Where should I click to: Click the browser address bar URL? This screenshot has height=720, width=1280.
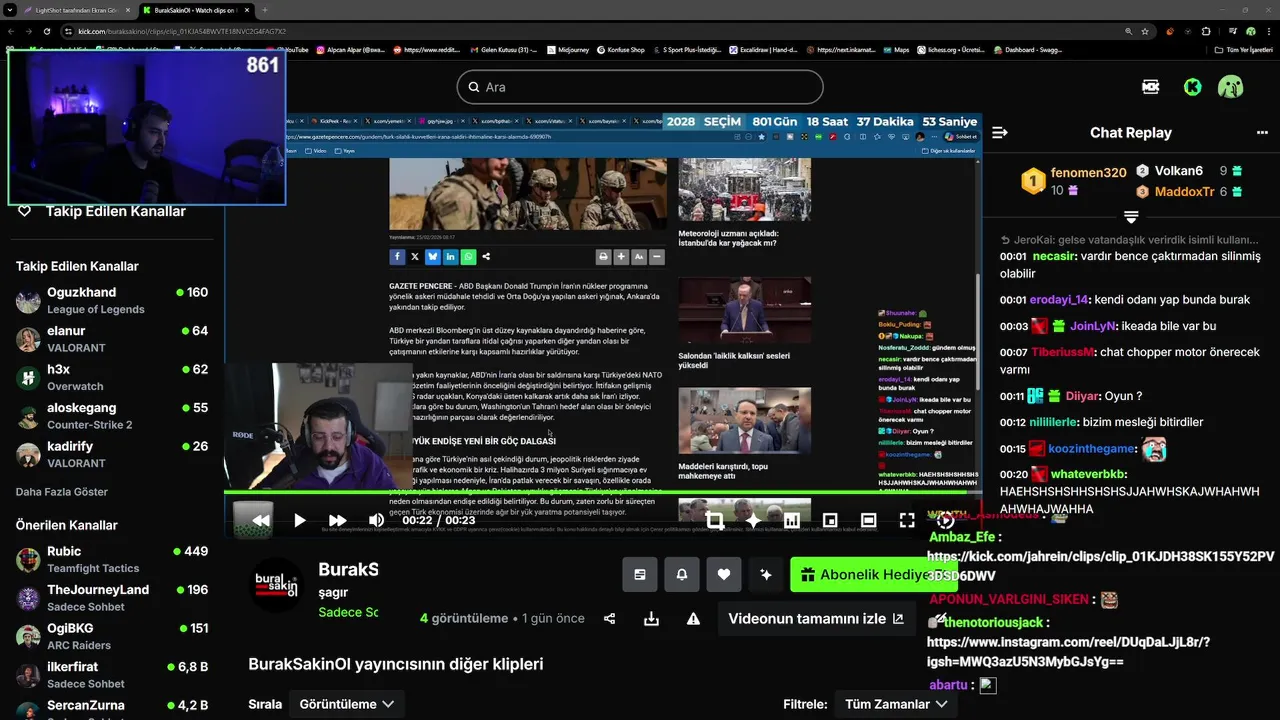pyautogui.click(x=182, y=31)
